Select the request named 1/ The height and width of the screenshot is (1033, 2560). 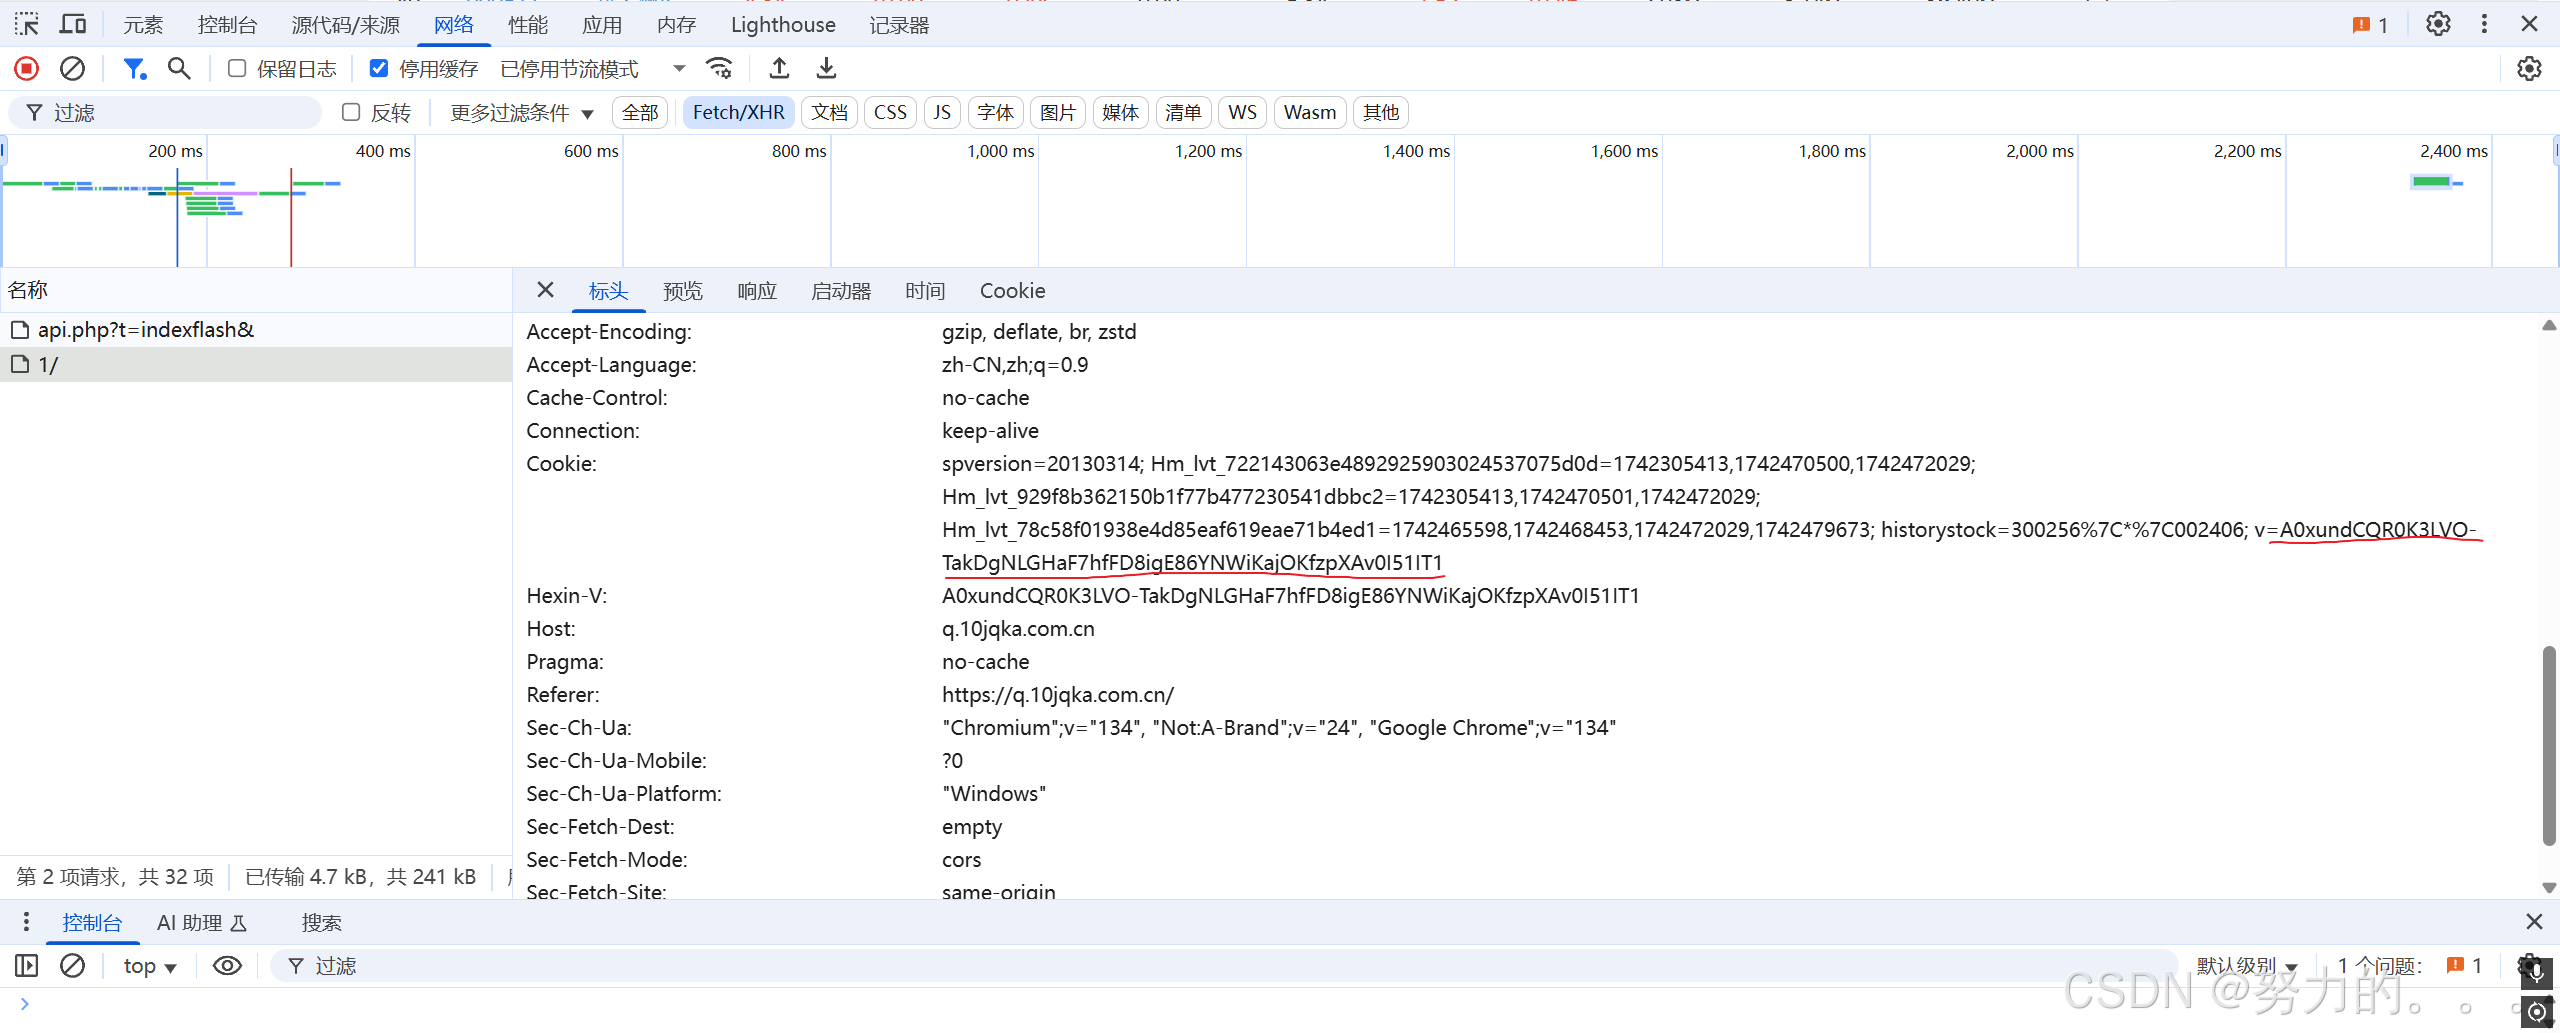[256, 365]
